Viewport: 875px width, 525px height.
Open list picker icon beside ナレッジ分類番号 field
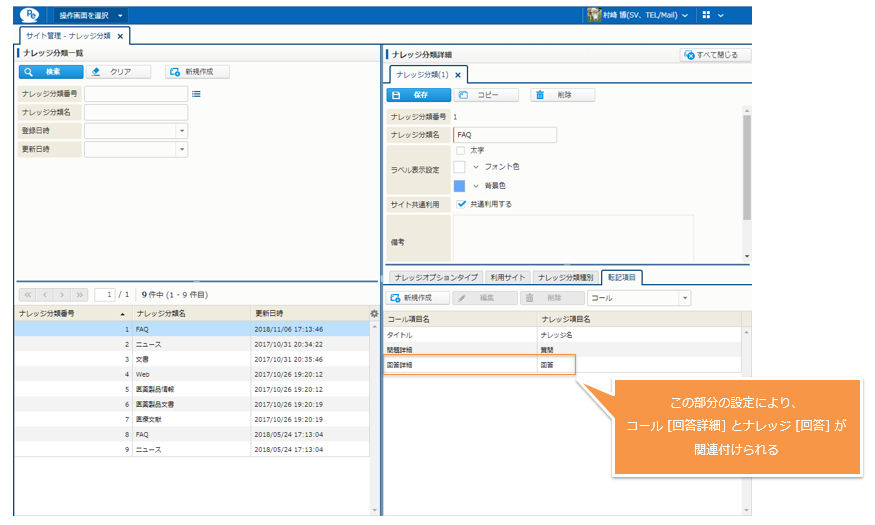197,94
